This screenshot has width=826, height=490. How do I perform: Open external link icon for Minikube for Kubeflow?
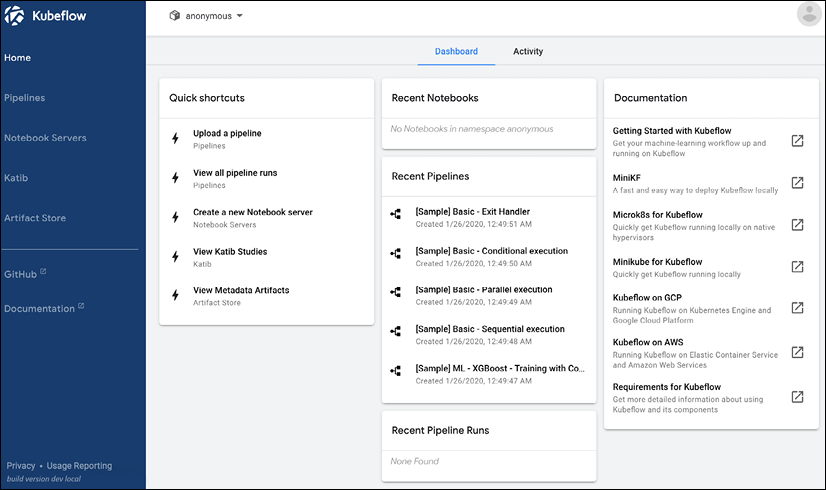[798, 267]
